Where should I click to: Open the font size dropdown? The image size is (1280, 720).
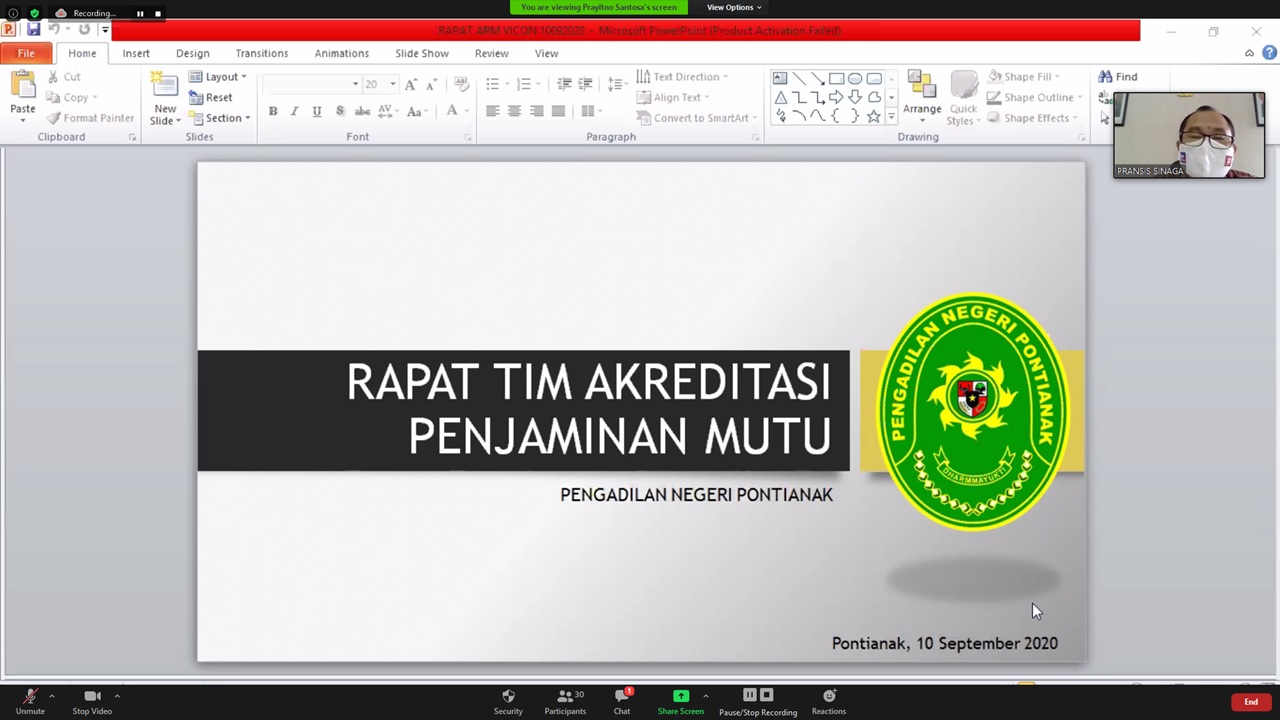tap(393, 85)
